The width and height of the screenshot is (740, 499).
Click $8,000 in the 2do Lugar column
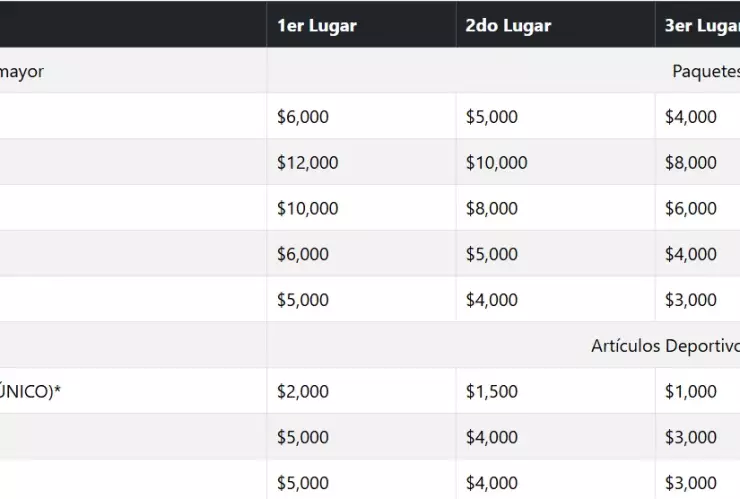[x=492, y=209]
